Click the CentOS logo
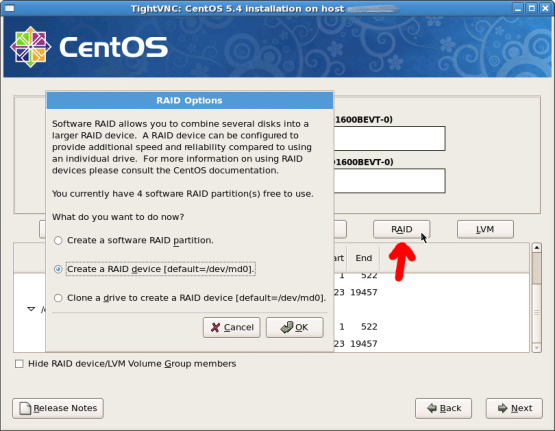555x431 pixels. click(x=88, y=47)
